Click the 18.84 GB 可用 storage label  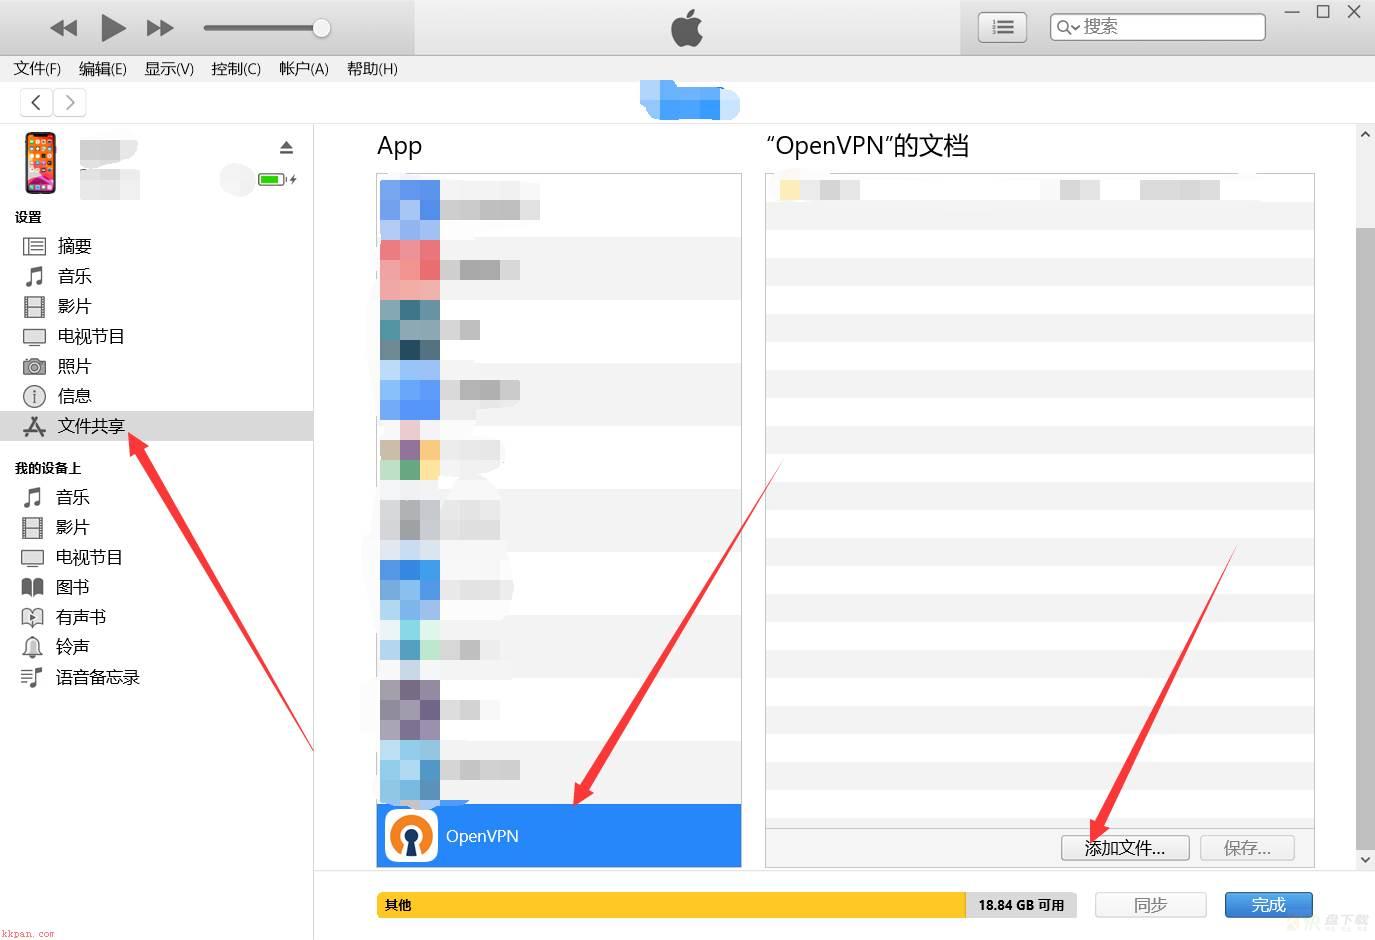(x=1021, y=905)
